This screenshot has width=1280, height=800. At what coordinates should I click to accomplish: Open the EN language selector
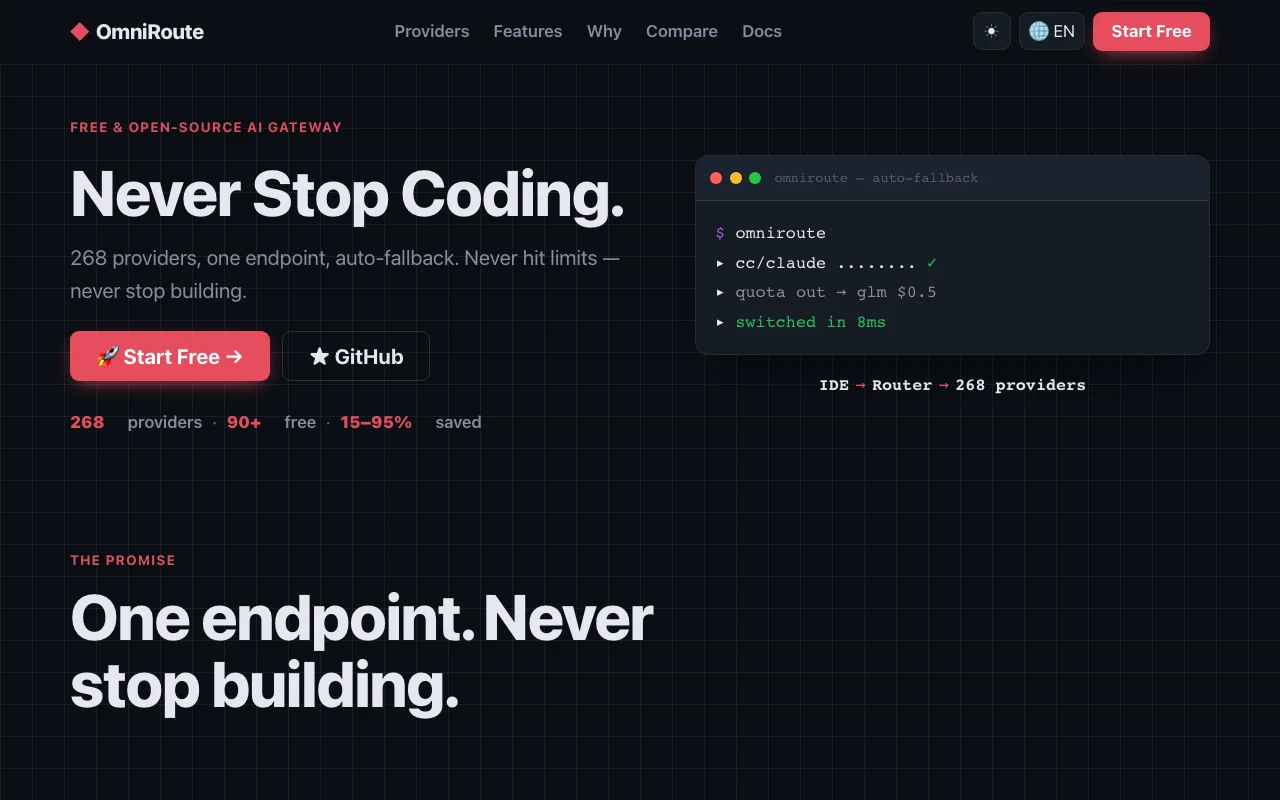[1052, 31]
